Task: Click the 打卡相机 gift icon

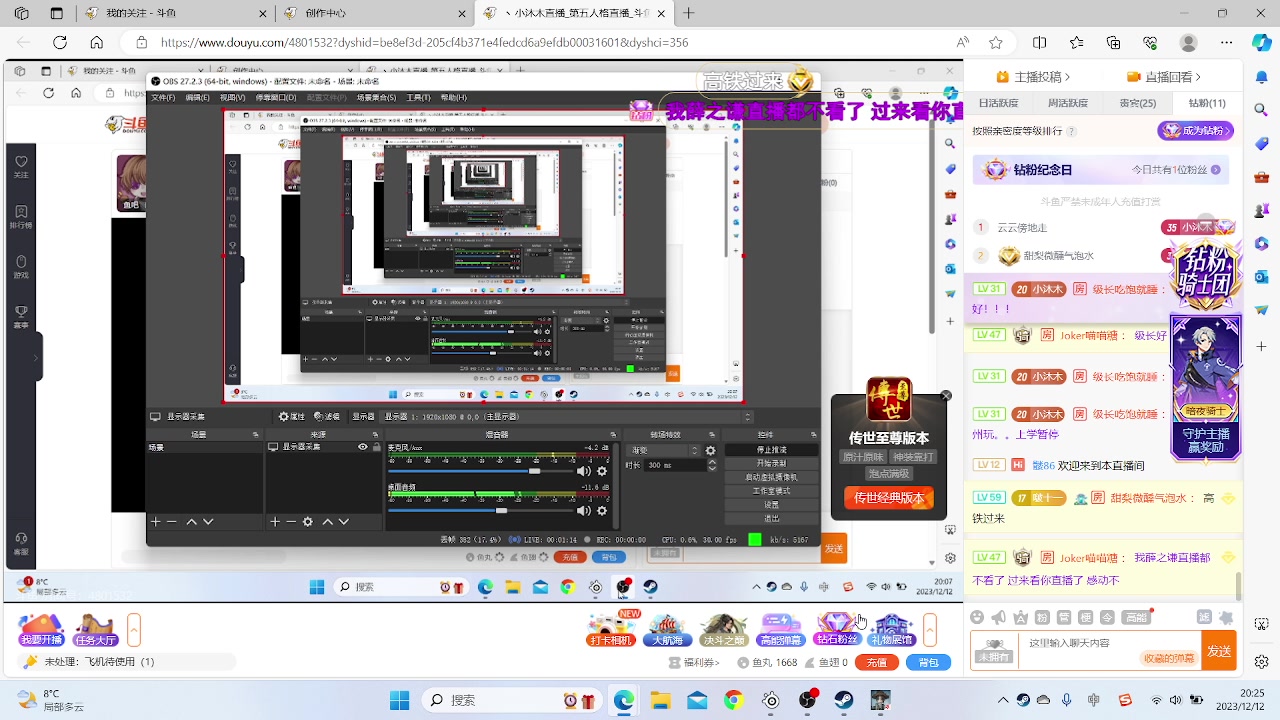Action: (611, 630)
